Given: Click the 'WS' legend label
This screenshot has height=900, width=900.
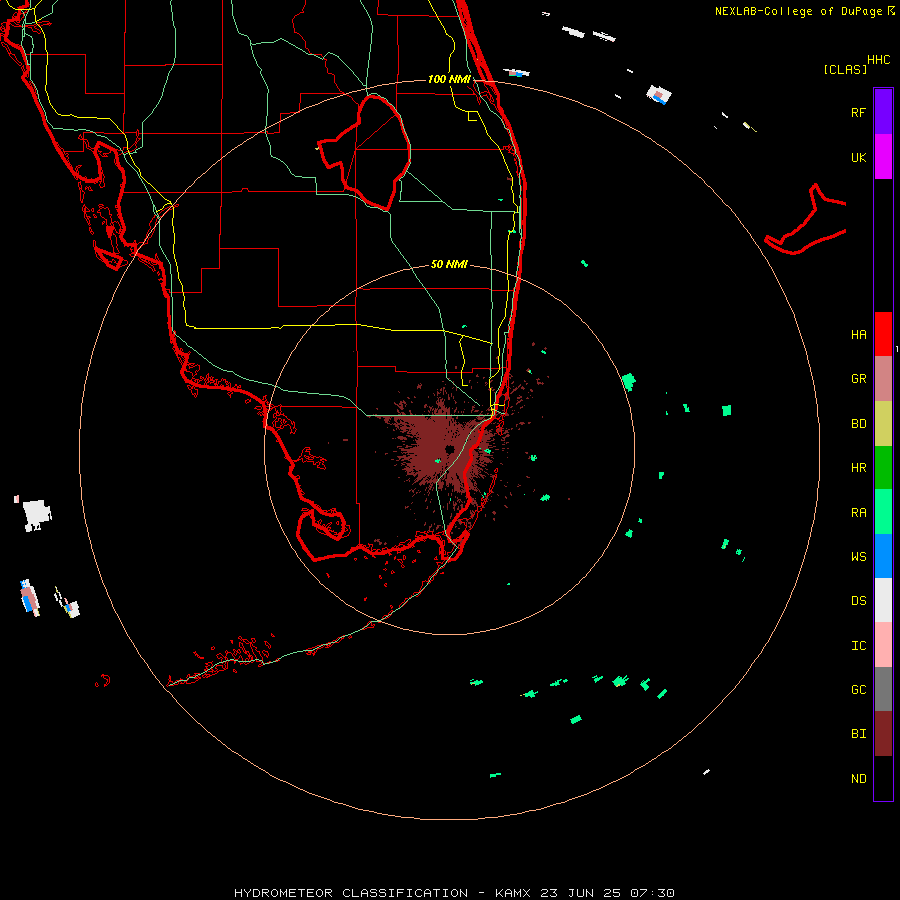Looking at the screenshot, I should [x=858, y=557].
